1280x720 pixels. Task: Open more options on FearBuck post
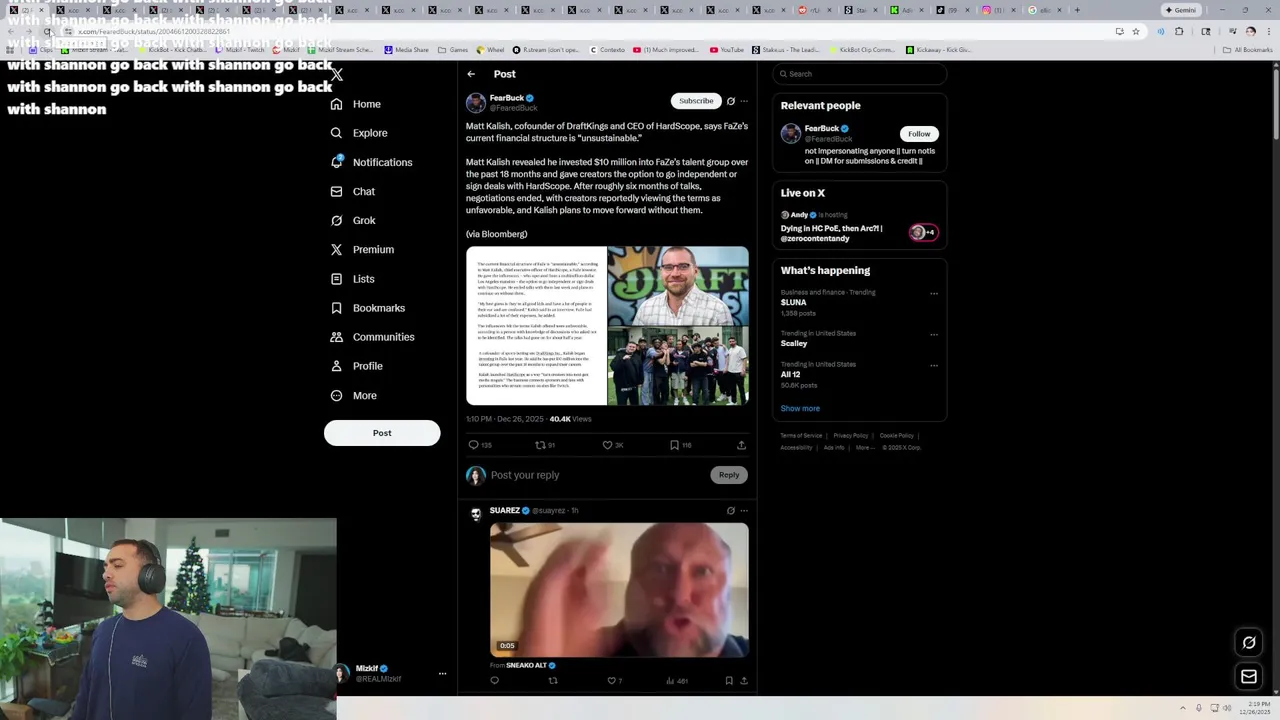coord(744,101)
